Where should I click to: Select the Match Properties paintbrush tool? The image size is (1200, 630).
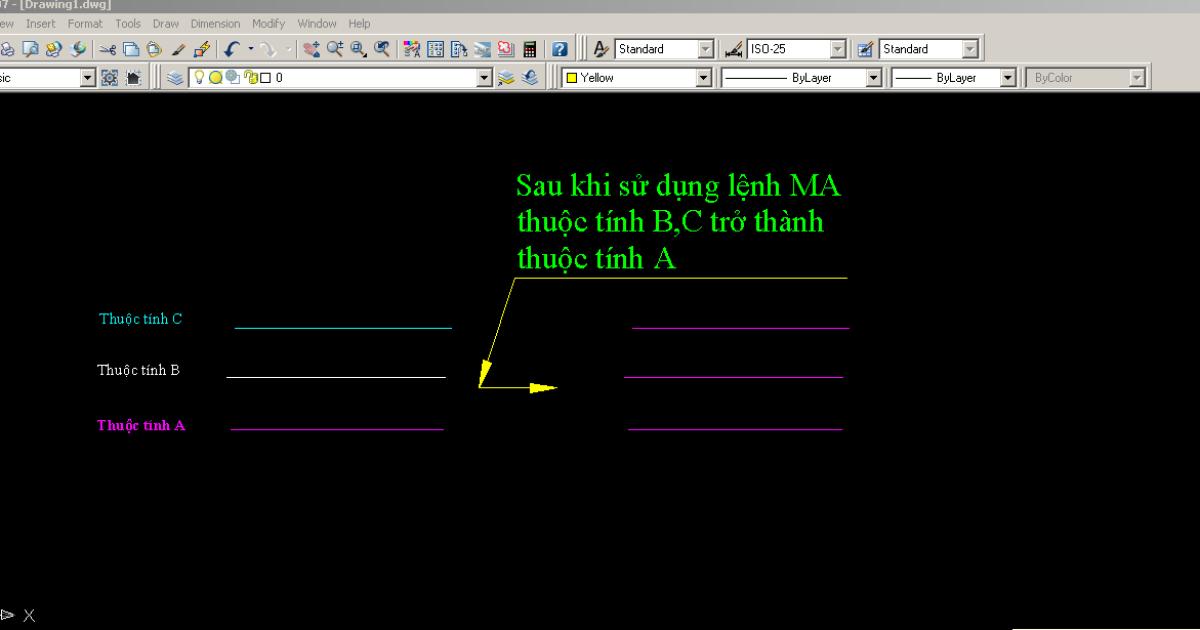[178, 48]
